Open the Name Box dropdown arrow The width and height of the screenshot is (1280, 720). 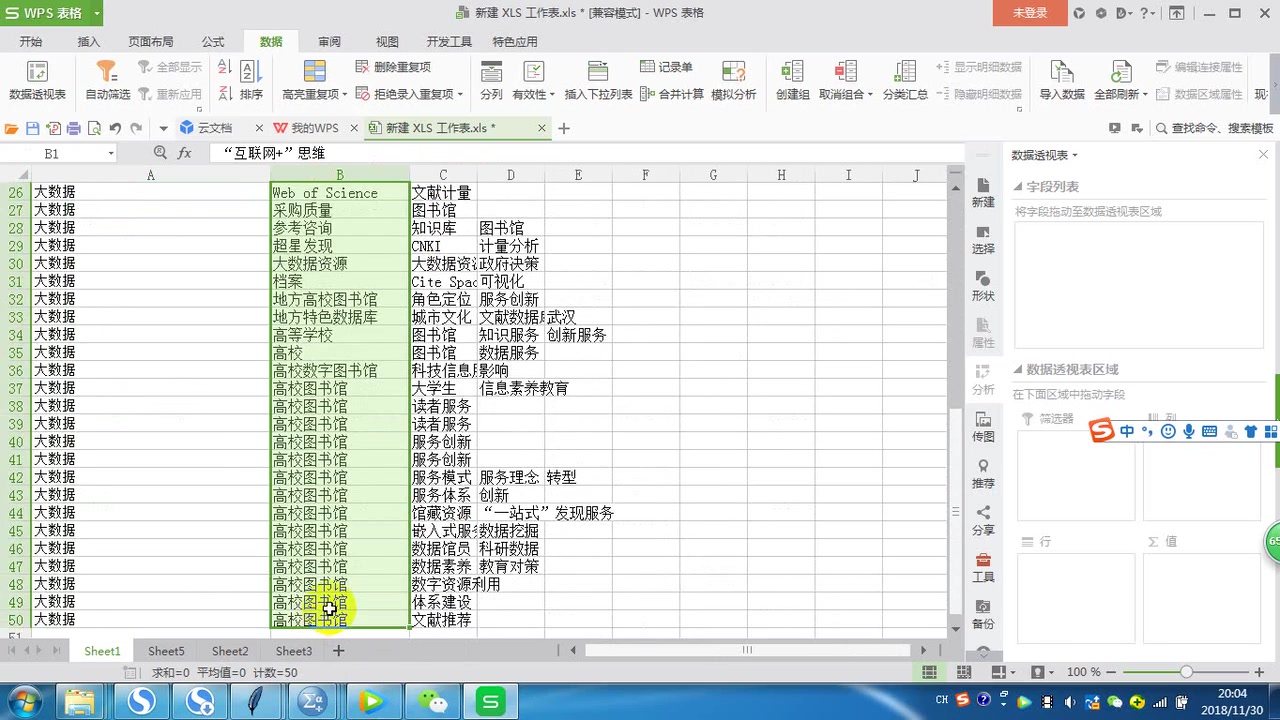pyautogui.click(x=110, y=154)
